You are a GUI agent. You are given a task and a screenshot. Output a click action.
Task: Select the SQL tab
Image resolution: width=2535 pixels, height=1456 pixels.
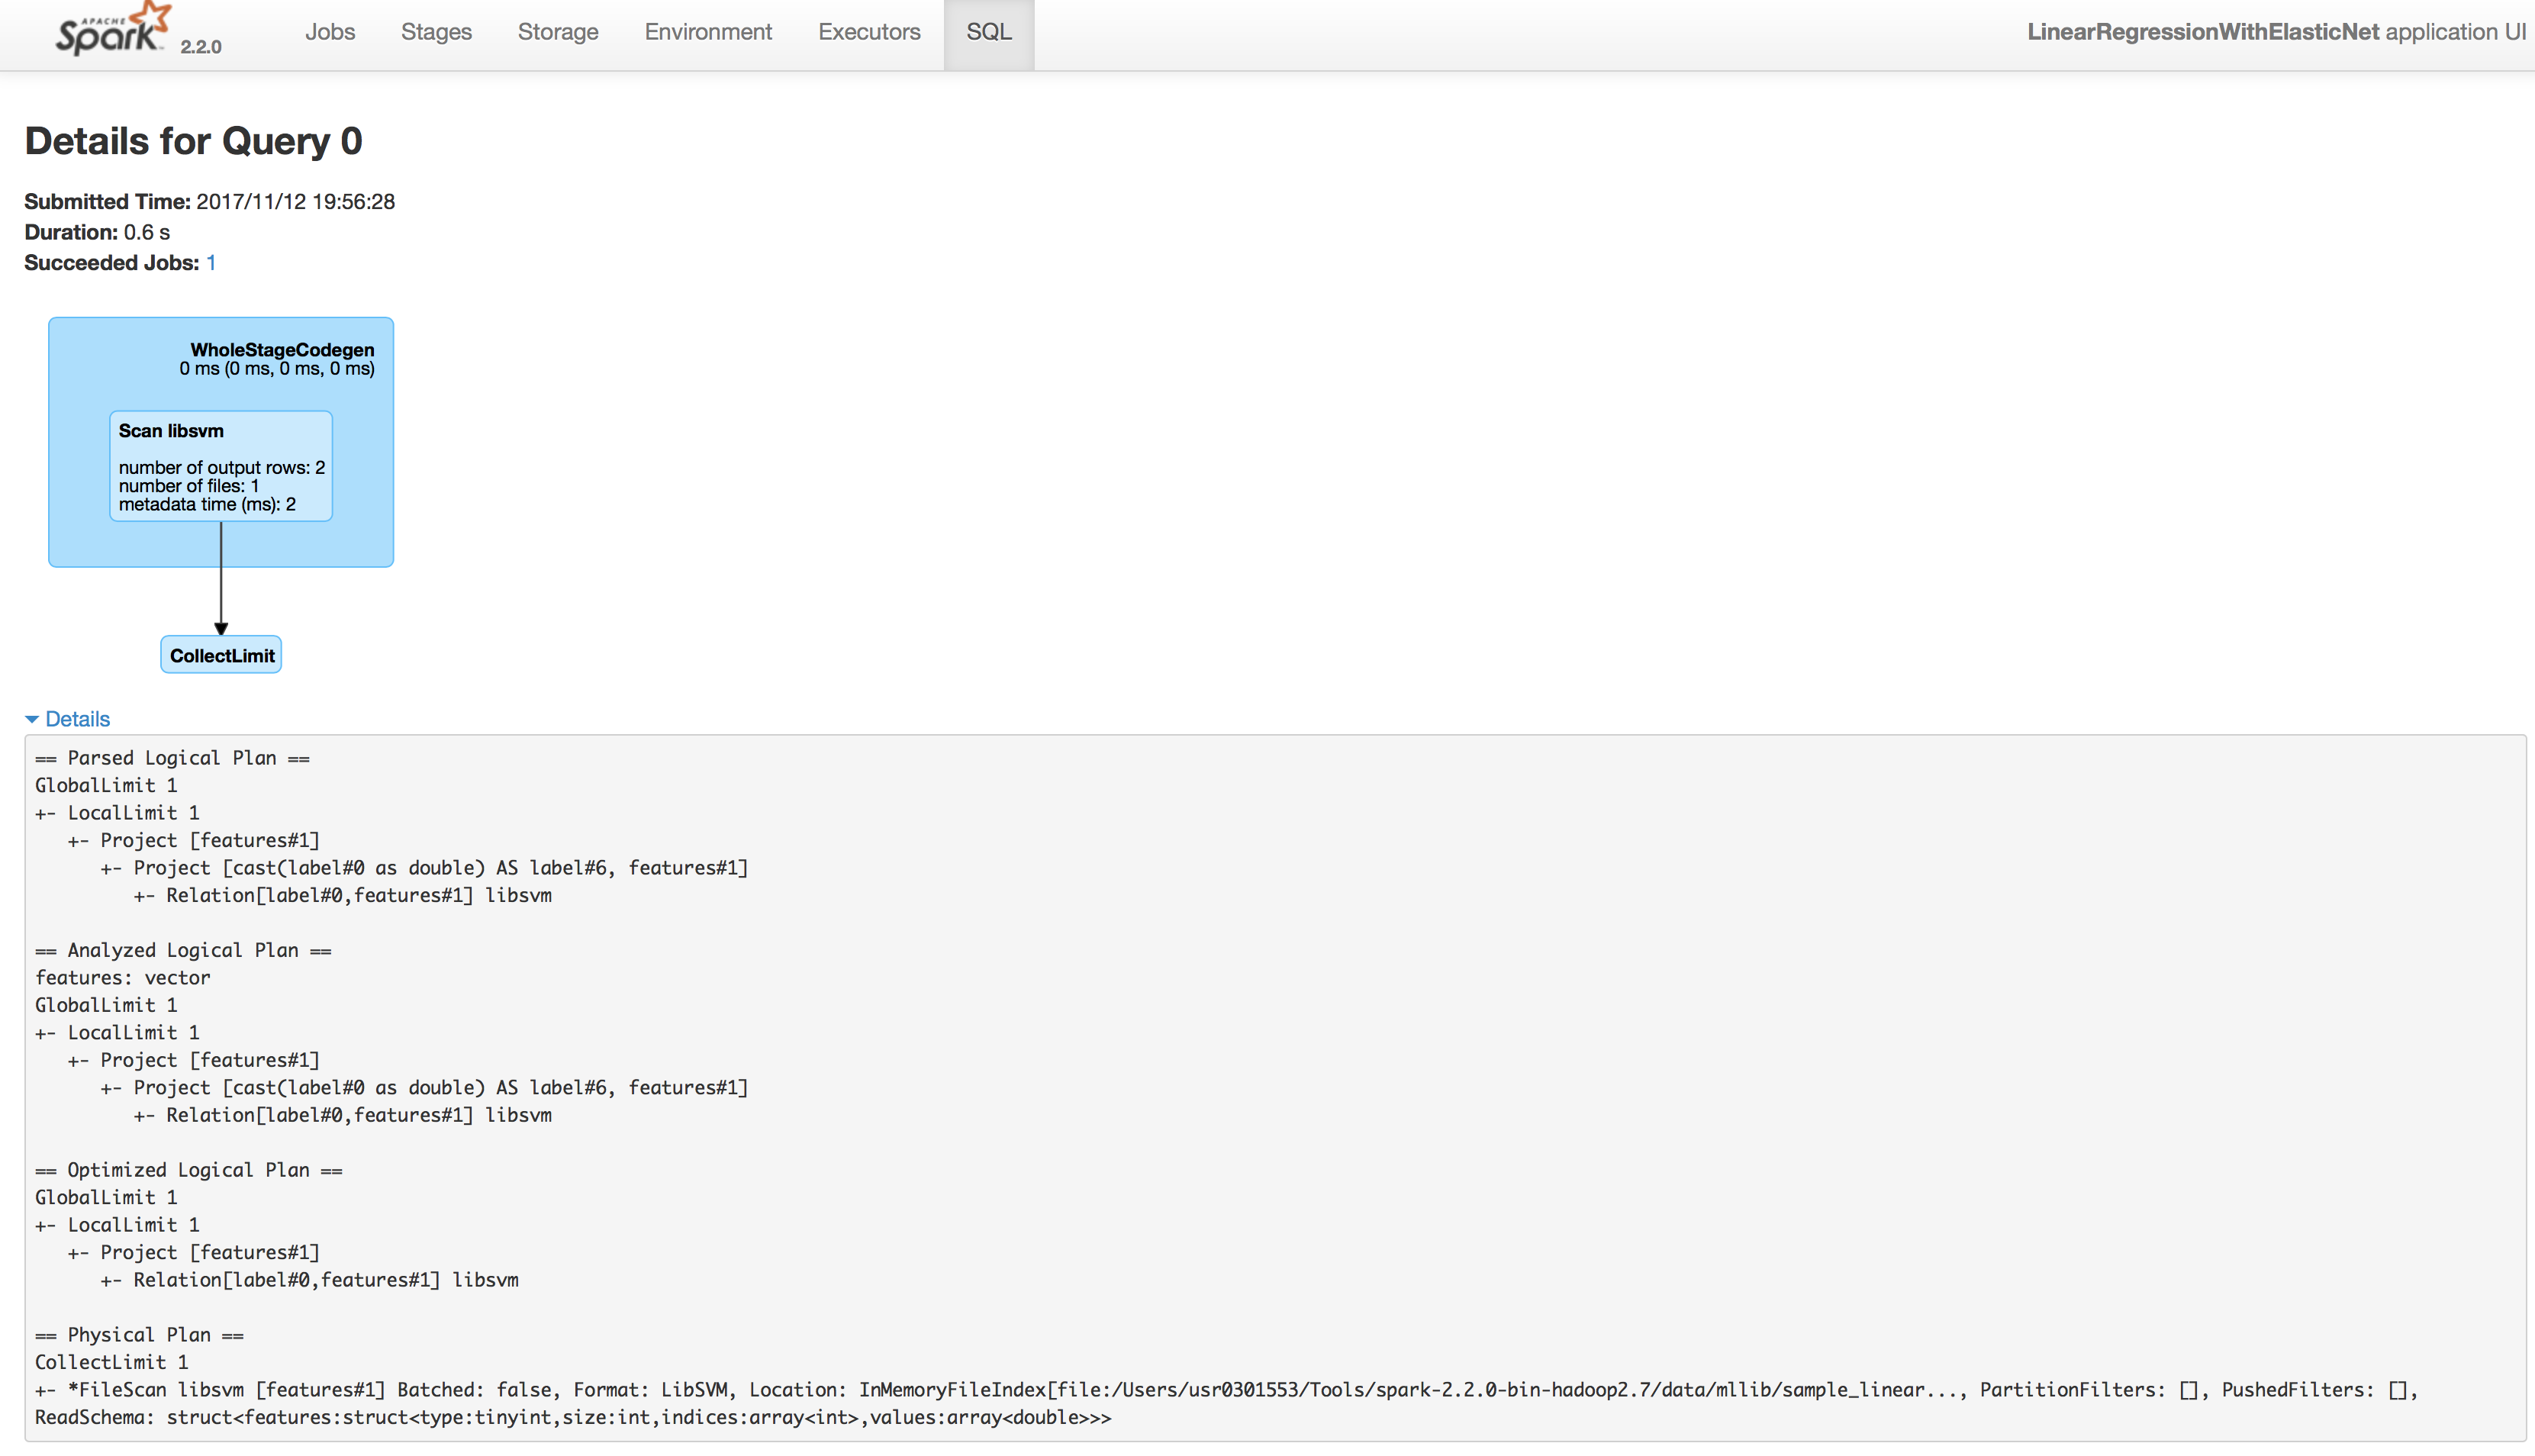tap(988, 32)
